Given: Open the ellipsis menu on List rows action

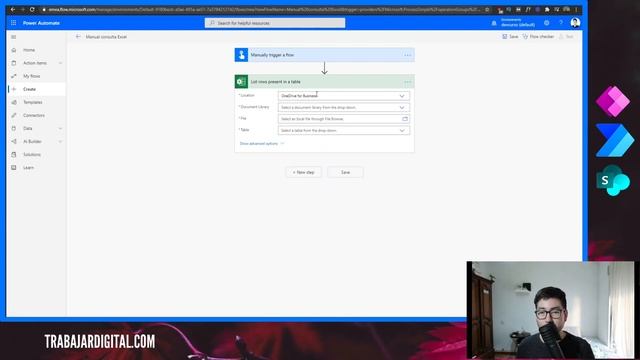Looking at the screenshot, I should tap(407, 82).
